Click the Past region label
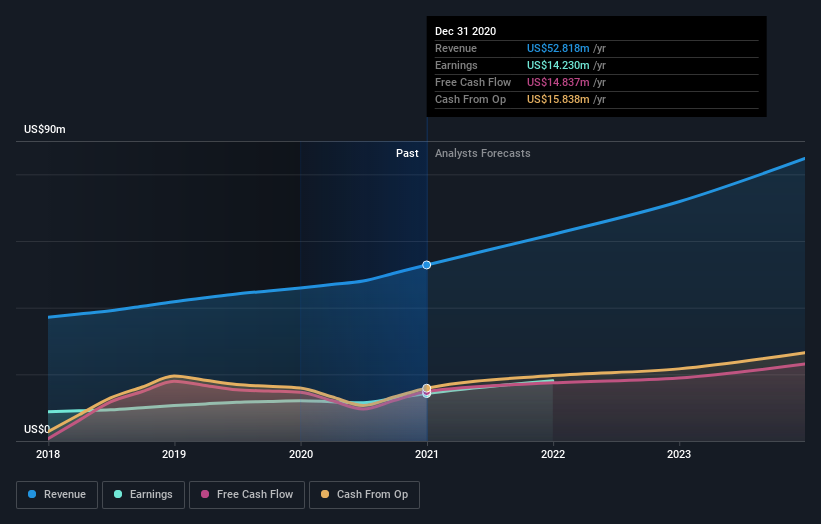 coord(407,153)
